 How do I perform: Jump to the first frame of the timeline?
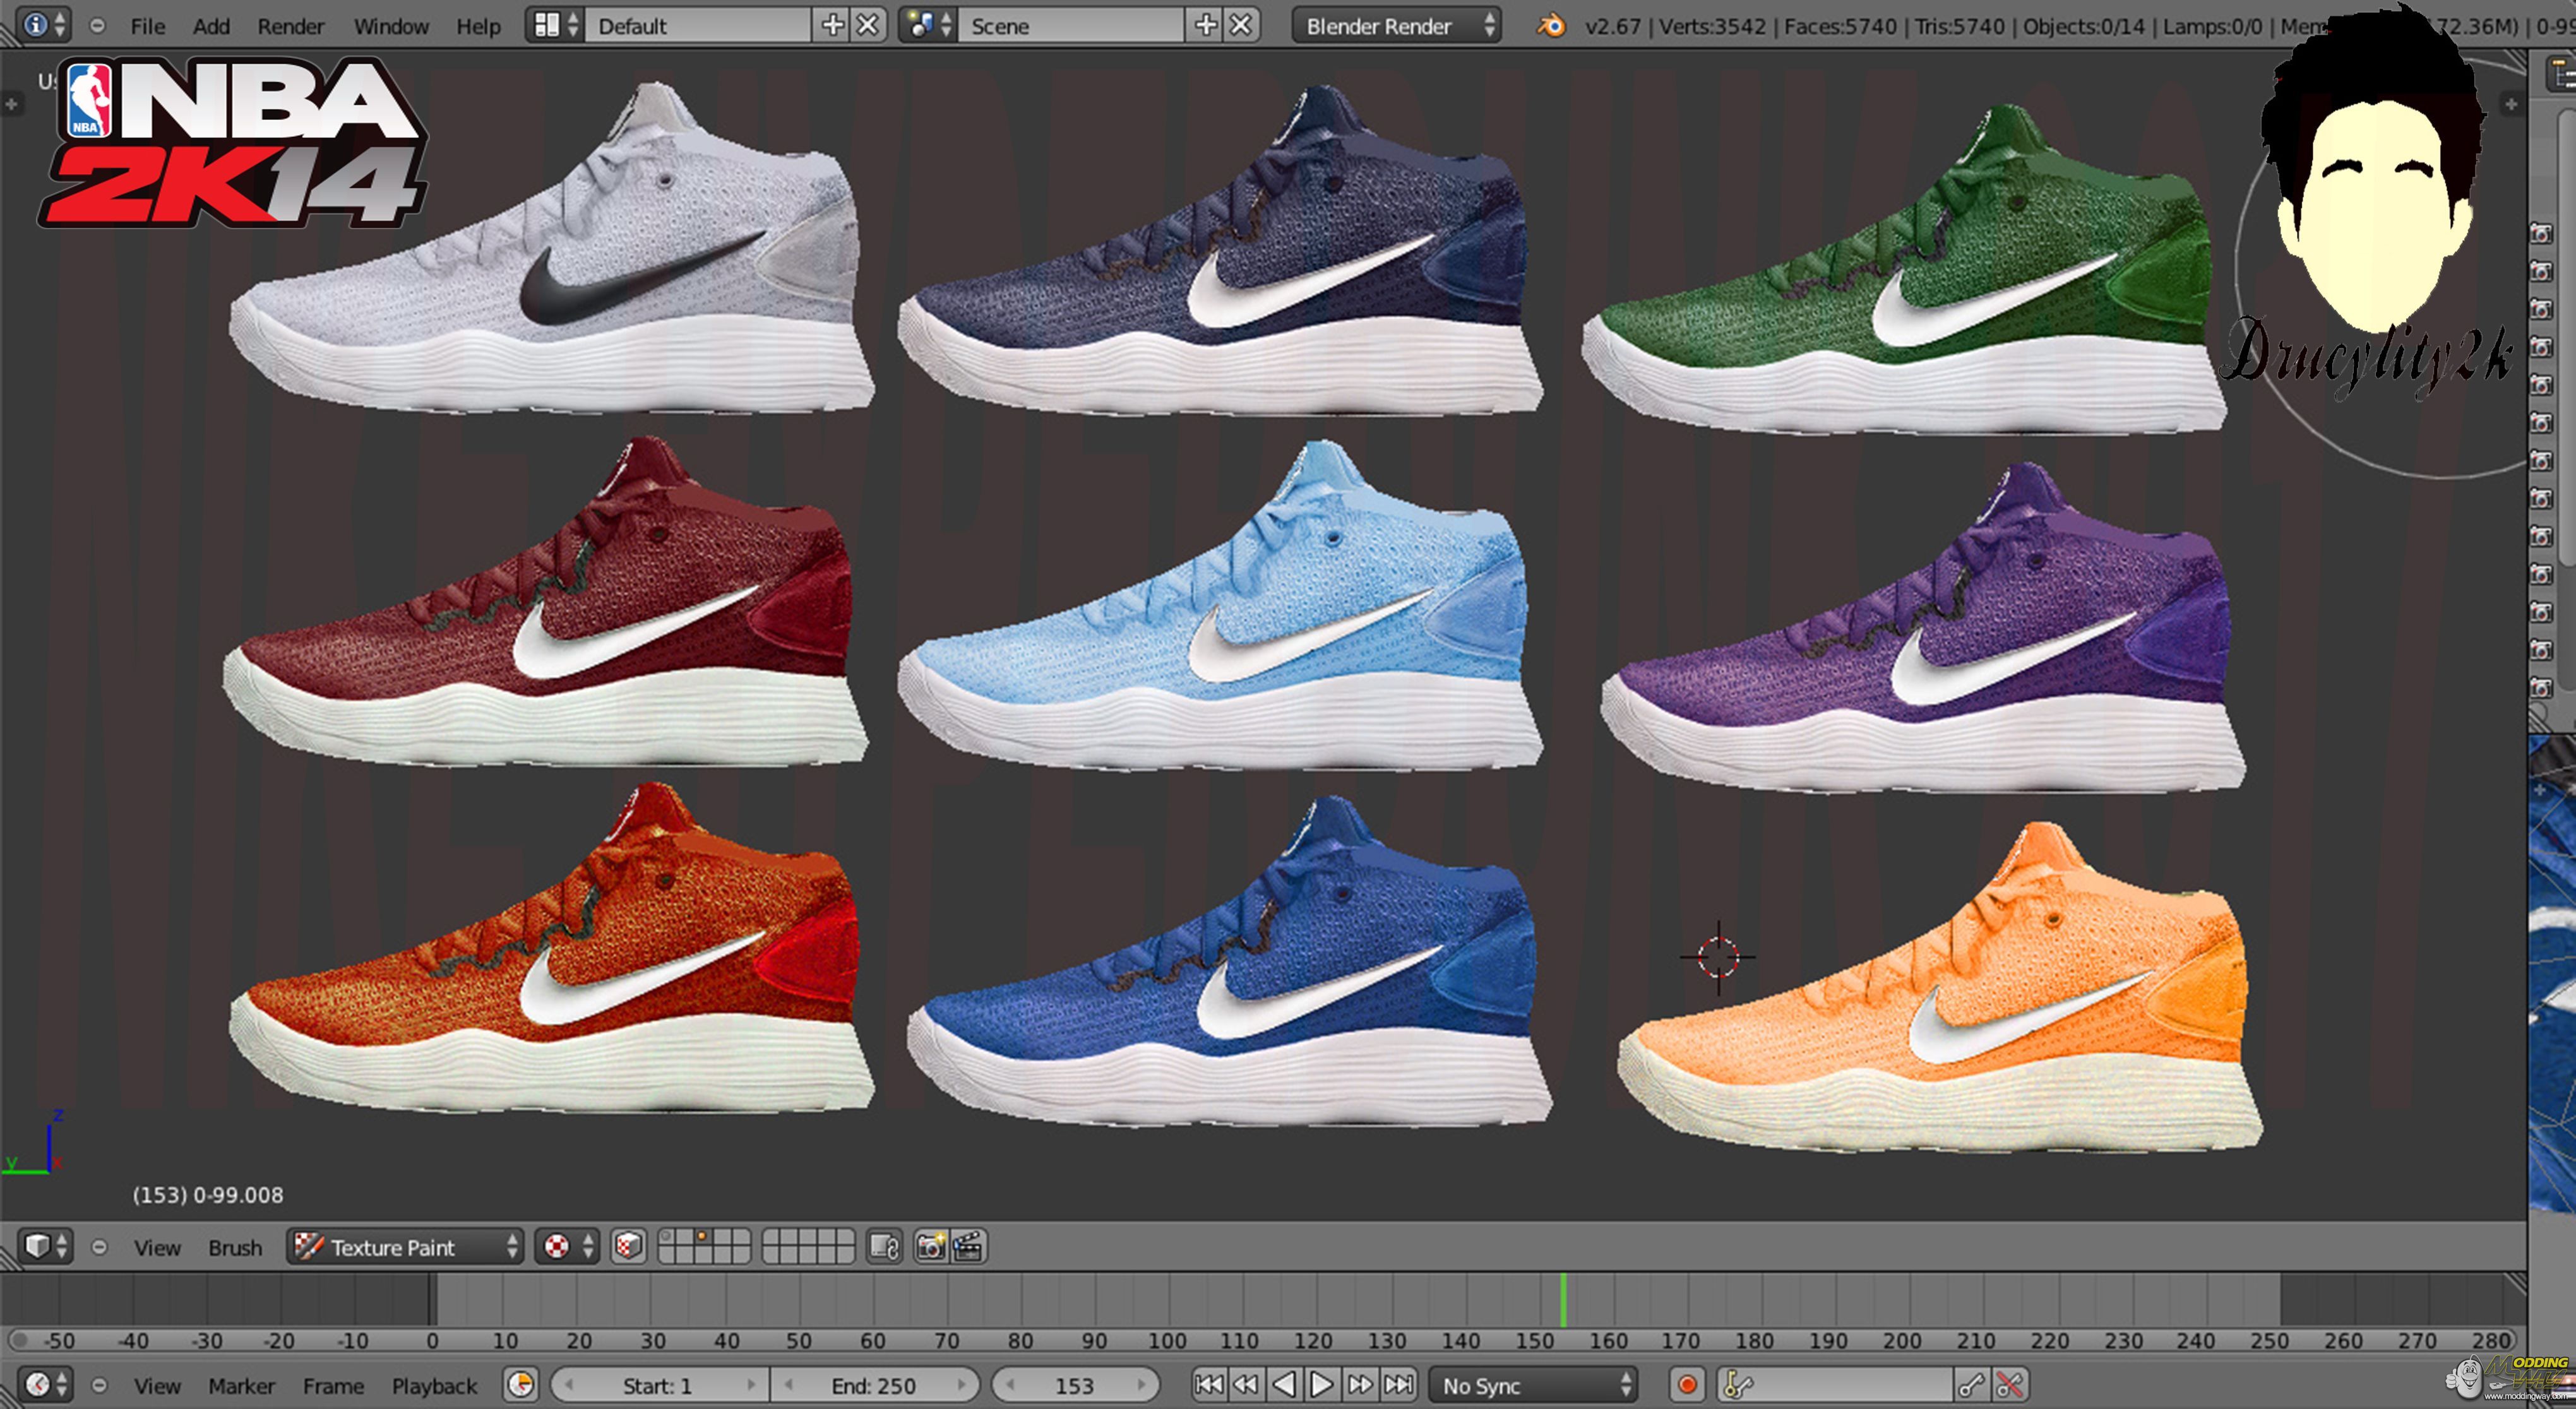point(1208,1385)
